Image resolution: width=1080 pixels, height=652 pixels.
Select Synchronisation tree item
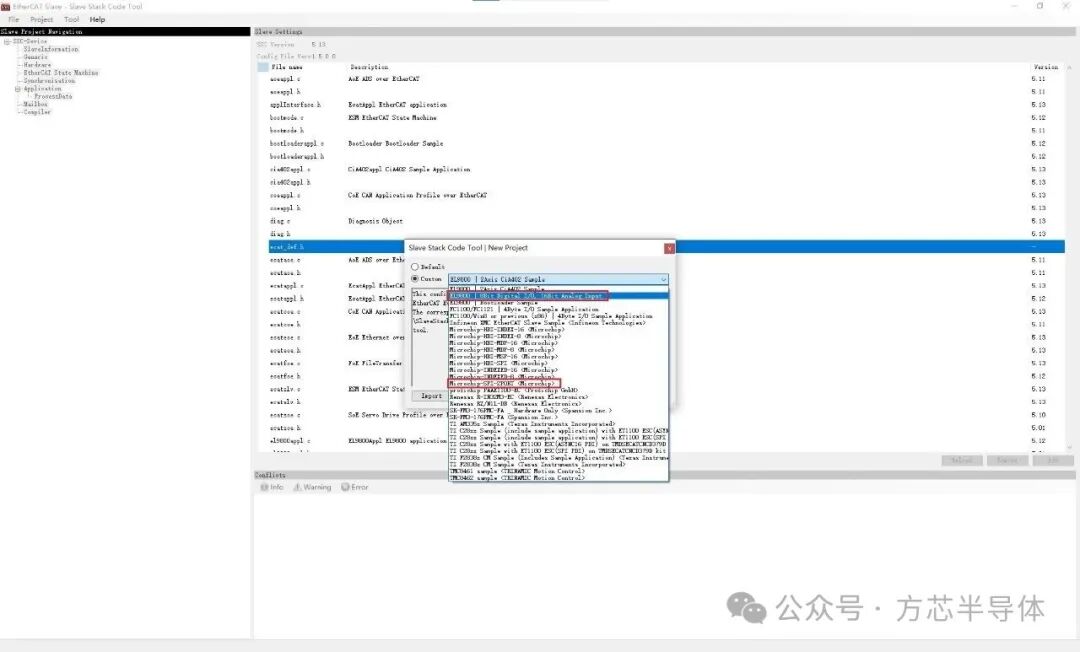[x=49, y=81]
